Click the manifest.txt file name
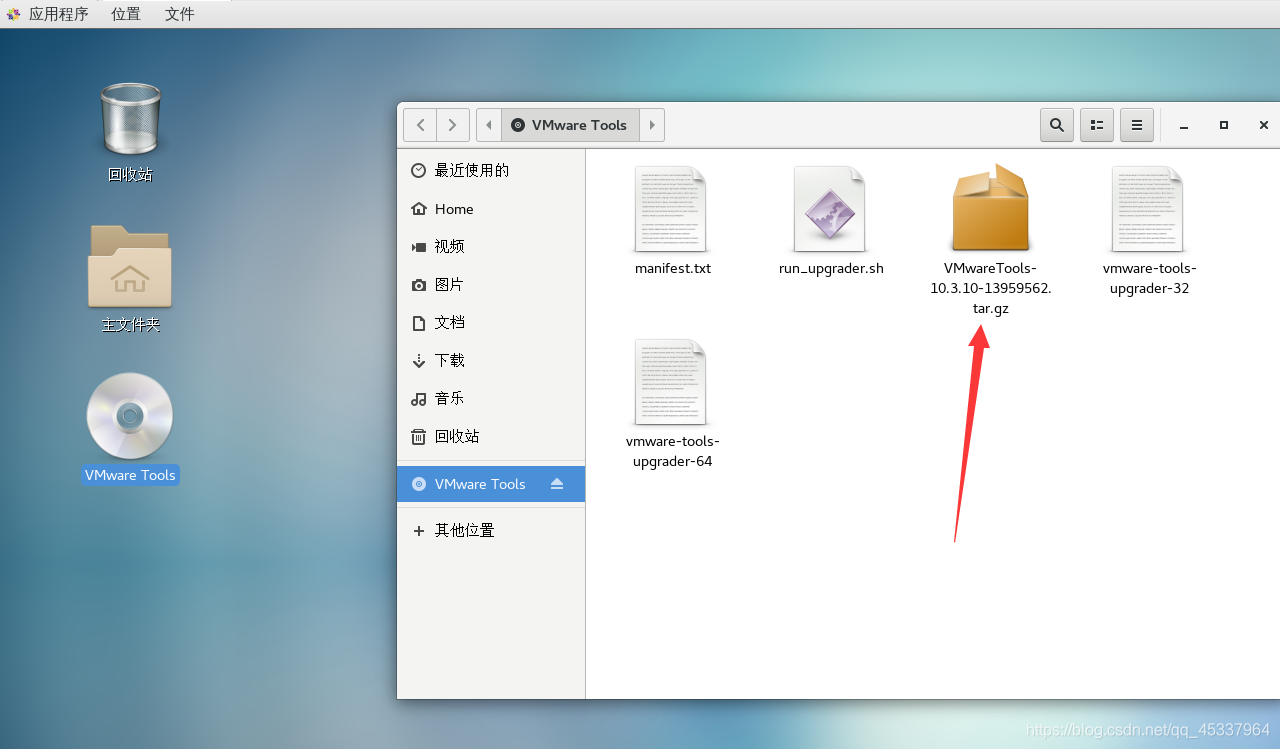This screenshot has width=1280, height=749. [673, 269]
